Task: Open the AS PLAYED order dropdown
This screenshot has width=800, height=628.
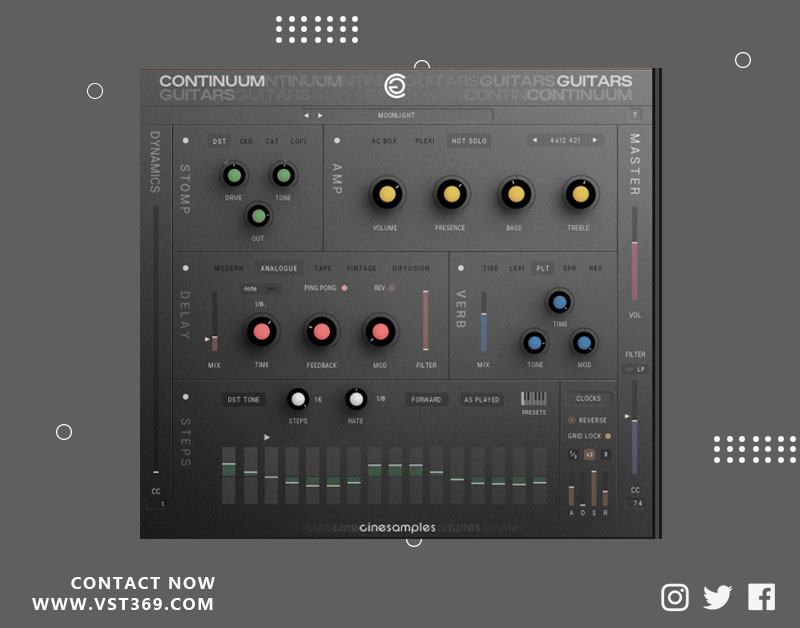Action: coord(482,399)
